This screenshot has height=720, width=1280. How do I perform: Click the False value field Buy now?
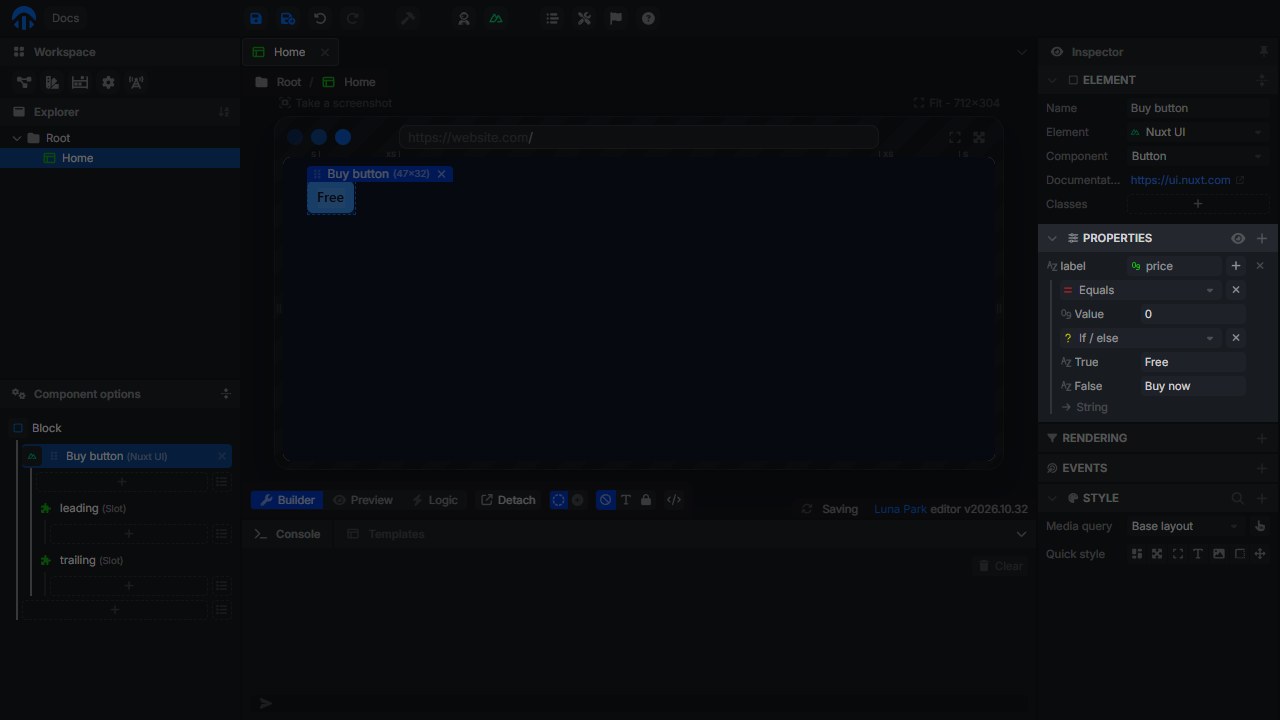(1194, 386)
